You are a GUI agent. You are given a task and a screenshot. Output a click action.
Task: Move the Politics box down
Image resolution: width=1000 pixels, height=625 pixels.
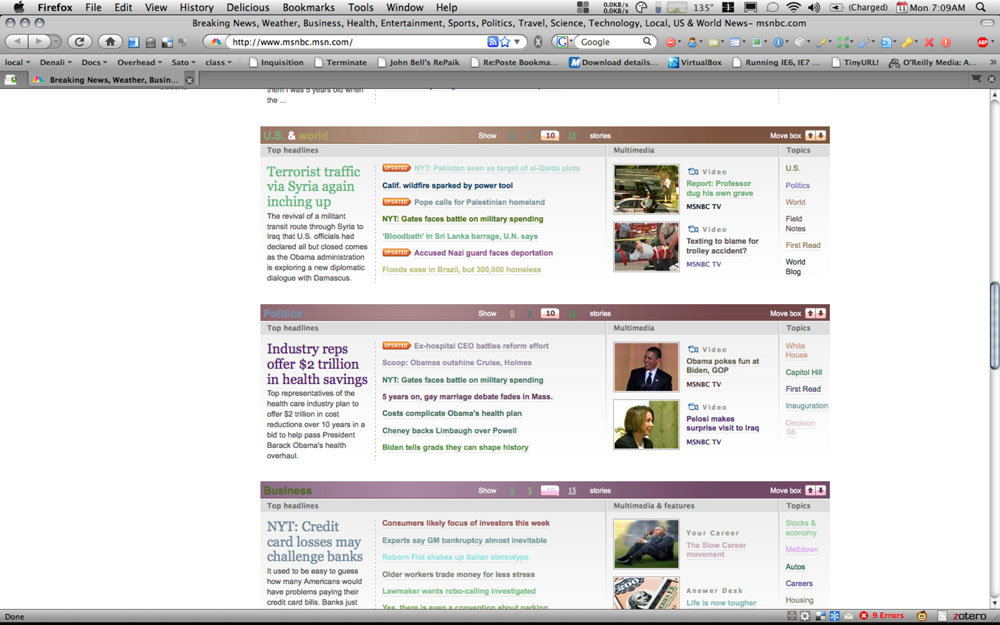(821, 313)
